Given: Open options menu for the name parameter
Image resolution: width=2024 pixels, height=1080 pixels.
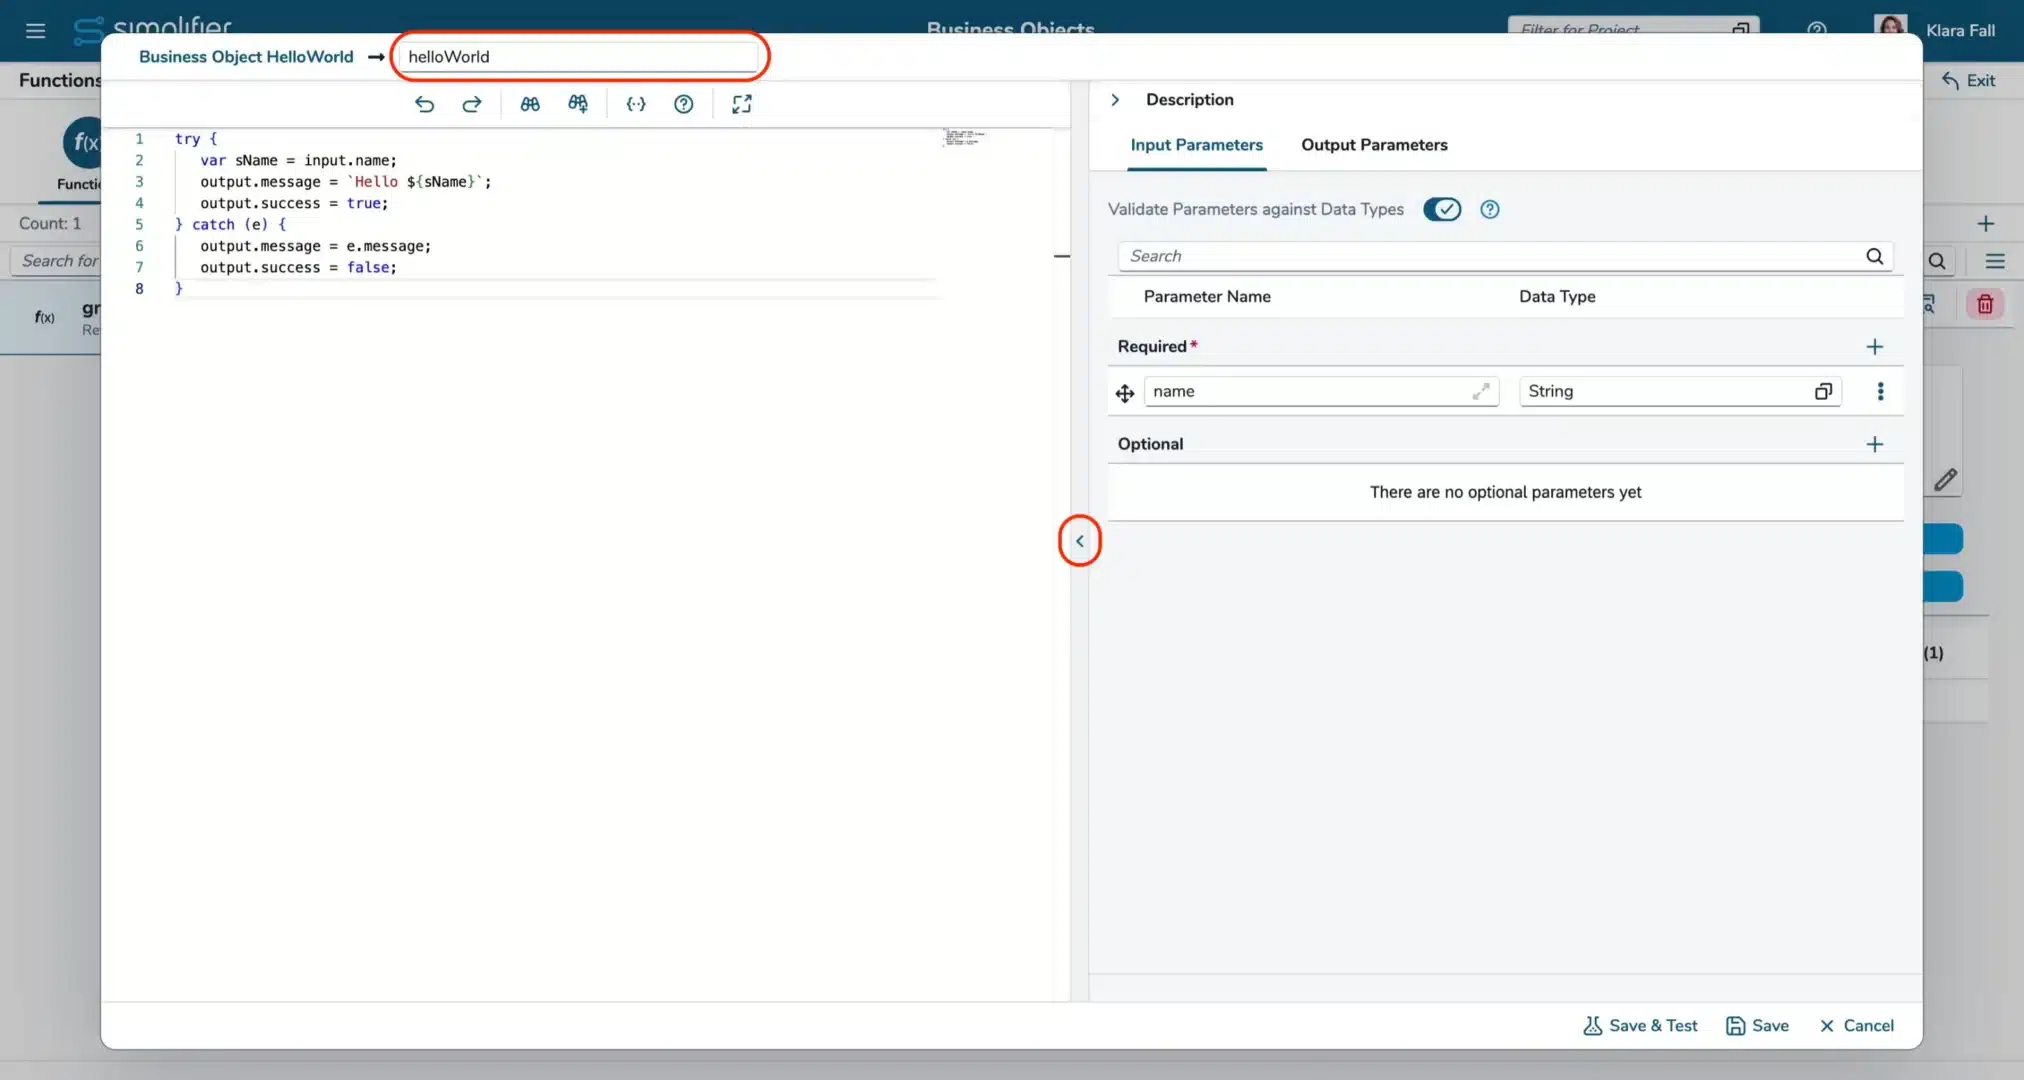Looking at the screenshot, I should click(1881, 391).
